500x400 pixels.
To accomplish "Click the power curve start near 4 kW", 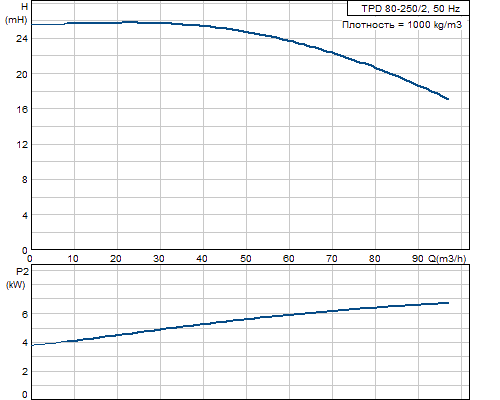I will (x=32, y=345).
